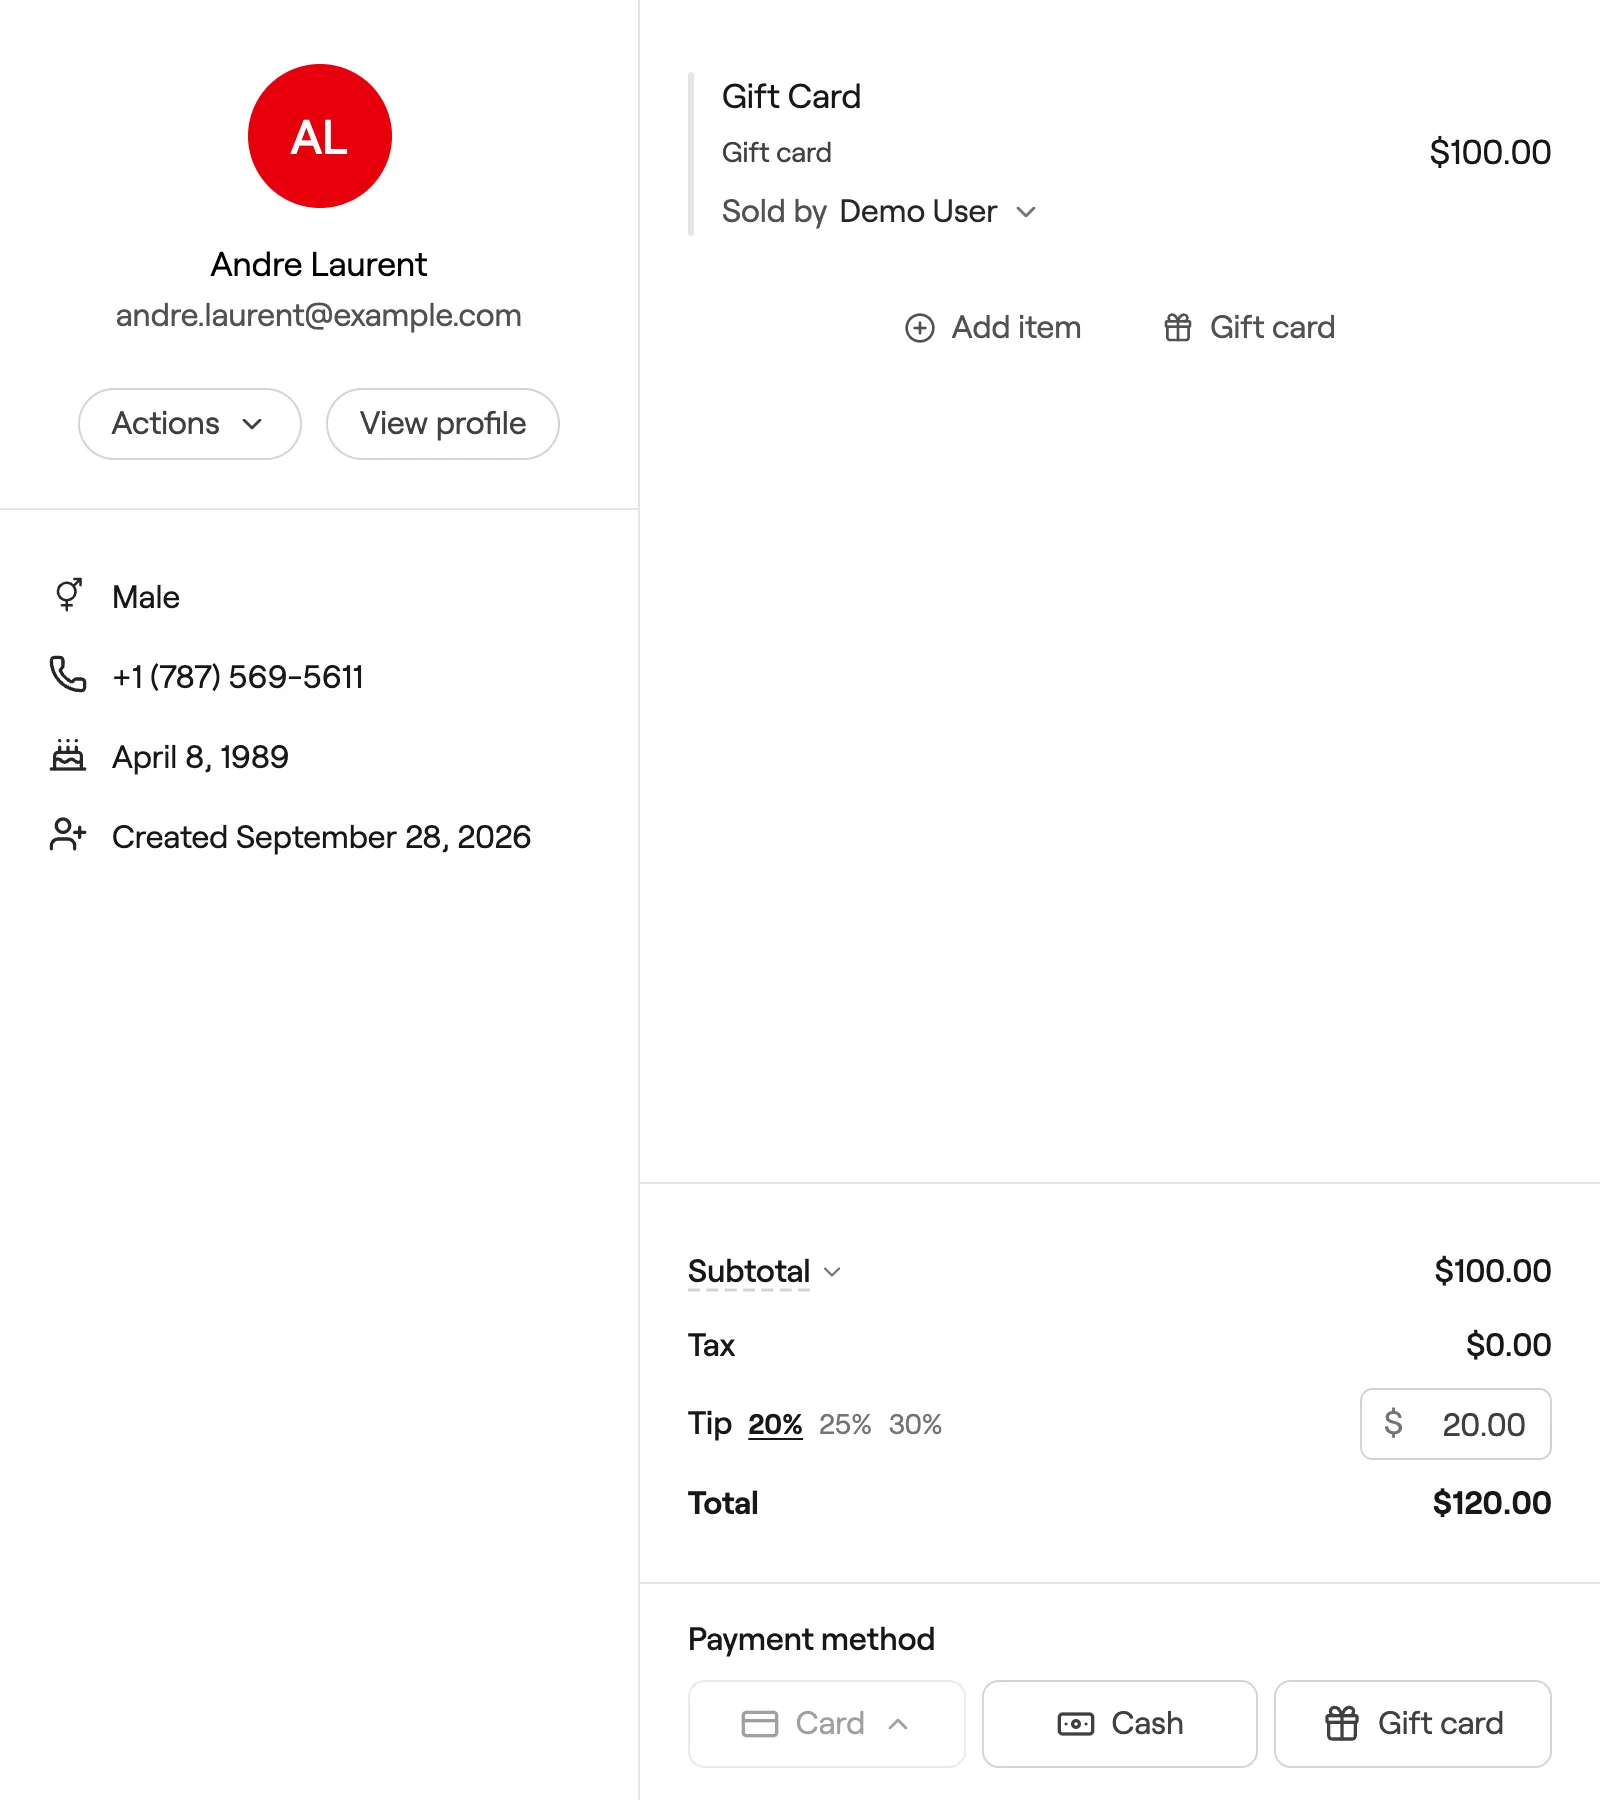Image resolution: width=1600 pixels, height=1800 pixels.
Task: Click the $120.00 total amount
Action: [1491, 1503]
